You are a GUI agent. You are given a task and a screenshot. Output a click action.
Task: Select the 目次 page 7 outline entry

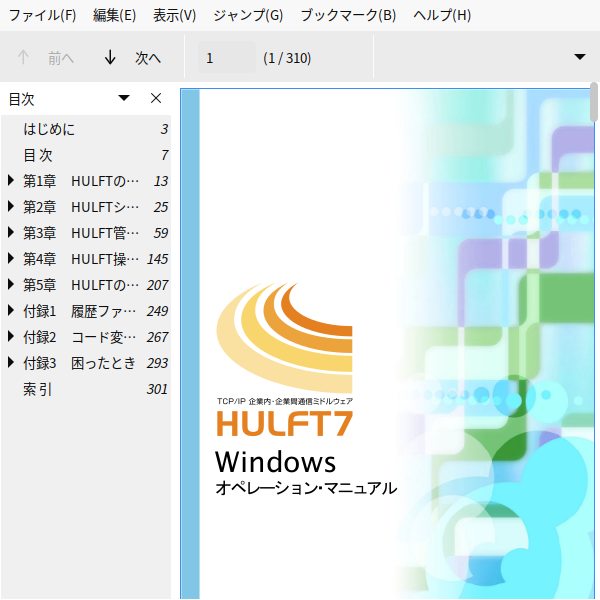[86, 155]
